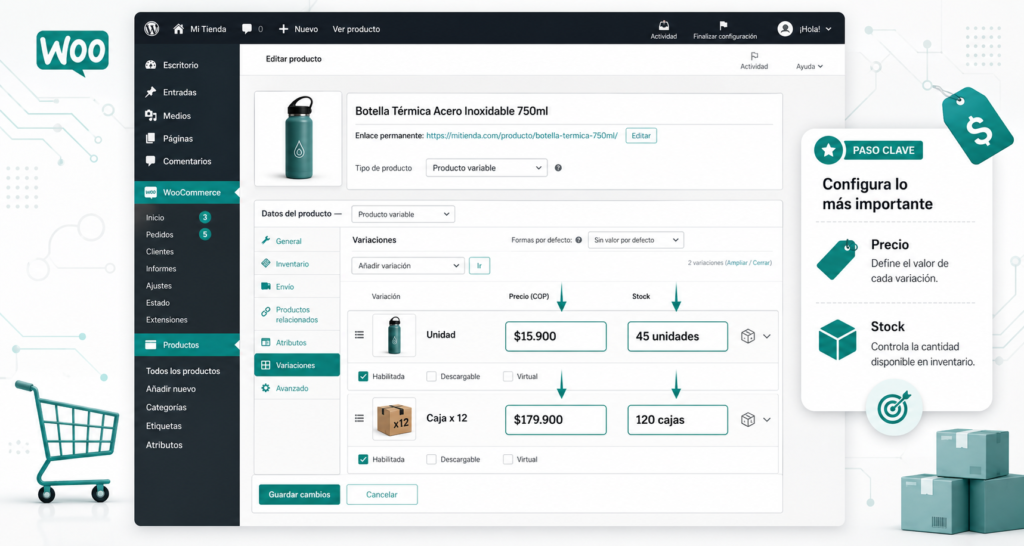Open Categorías submenu item
Viewport: 1024px width, 546px height.
pyautogui.click(x=166, y=407)
